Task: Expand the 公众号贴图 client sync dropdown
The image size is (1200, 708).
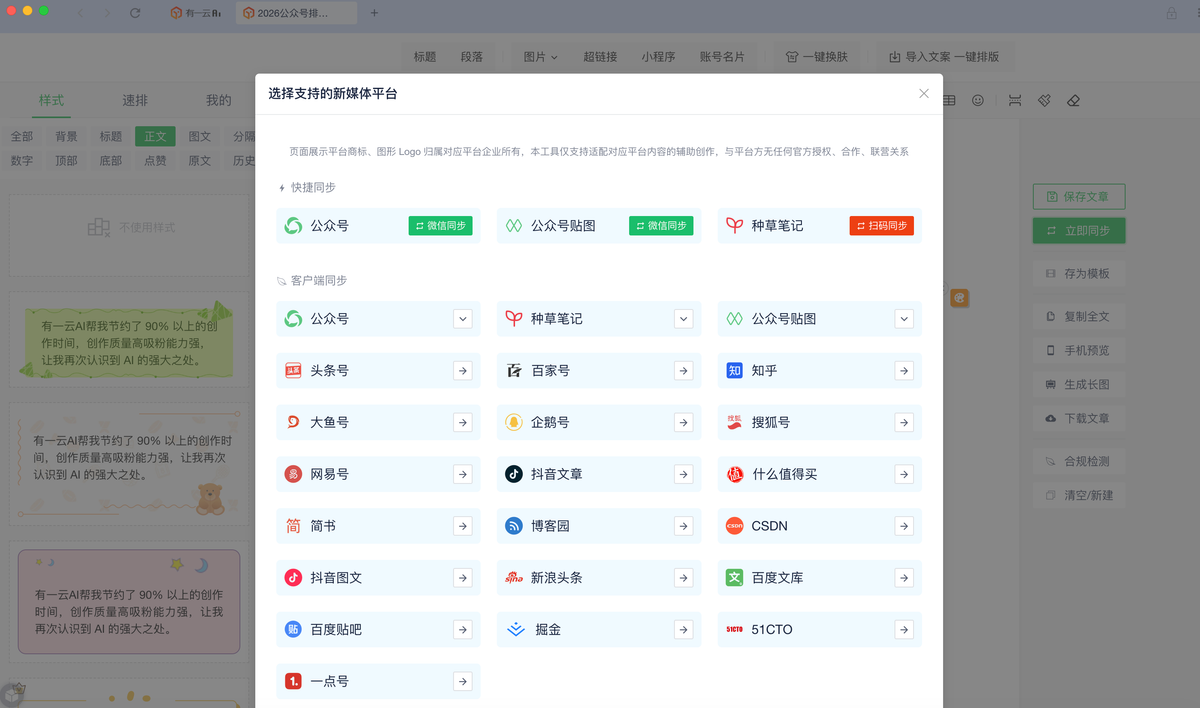Action: click(904, 319)
